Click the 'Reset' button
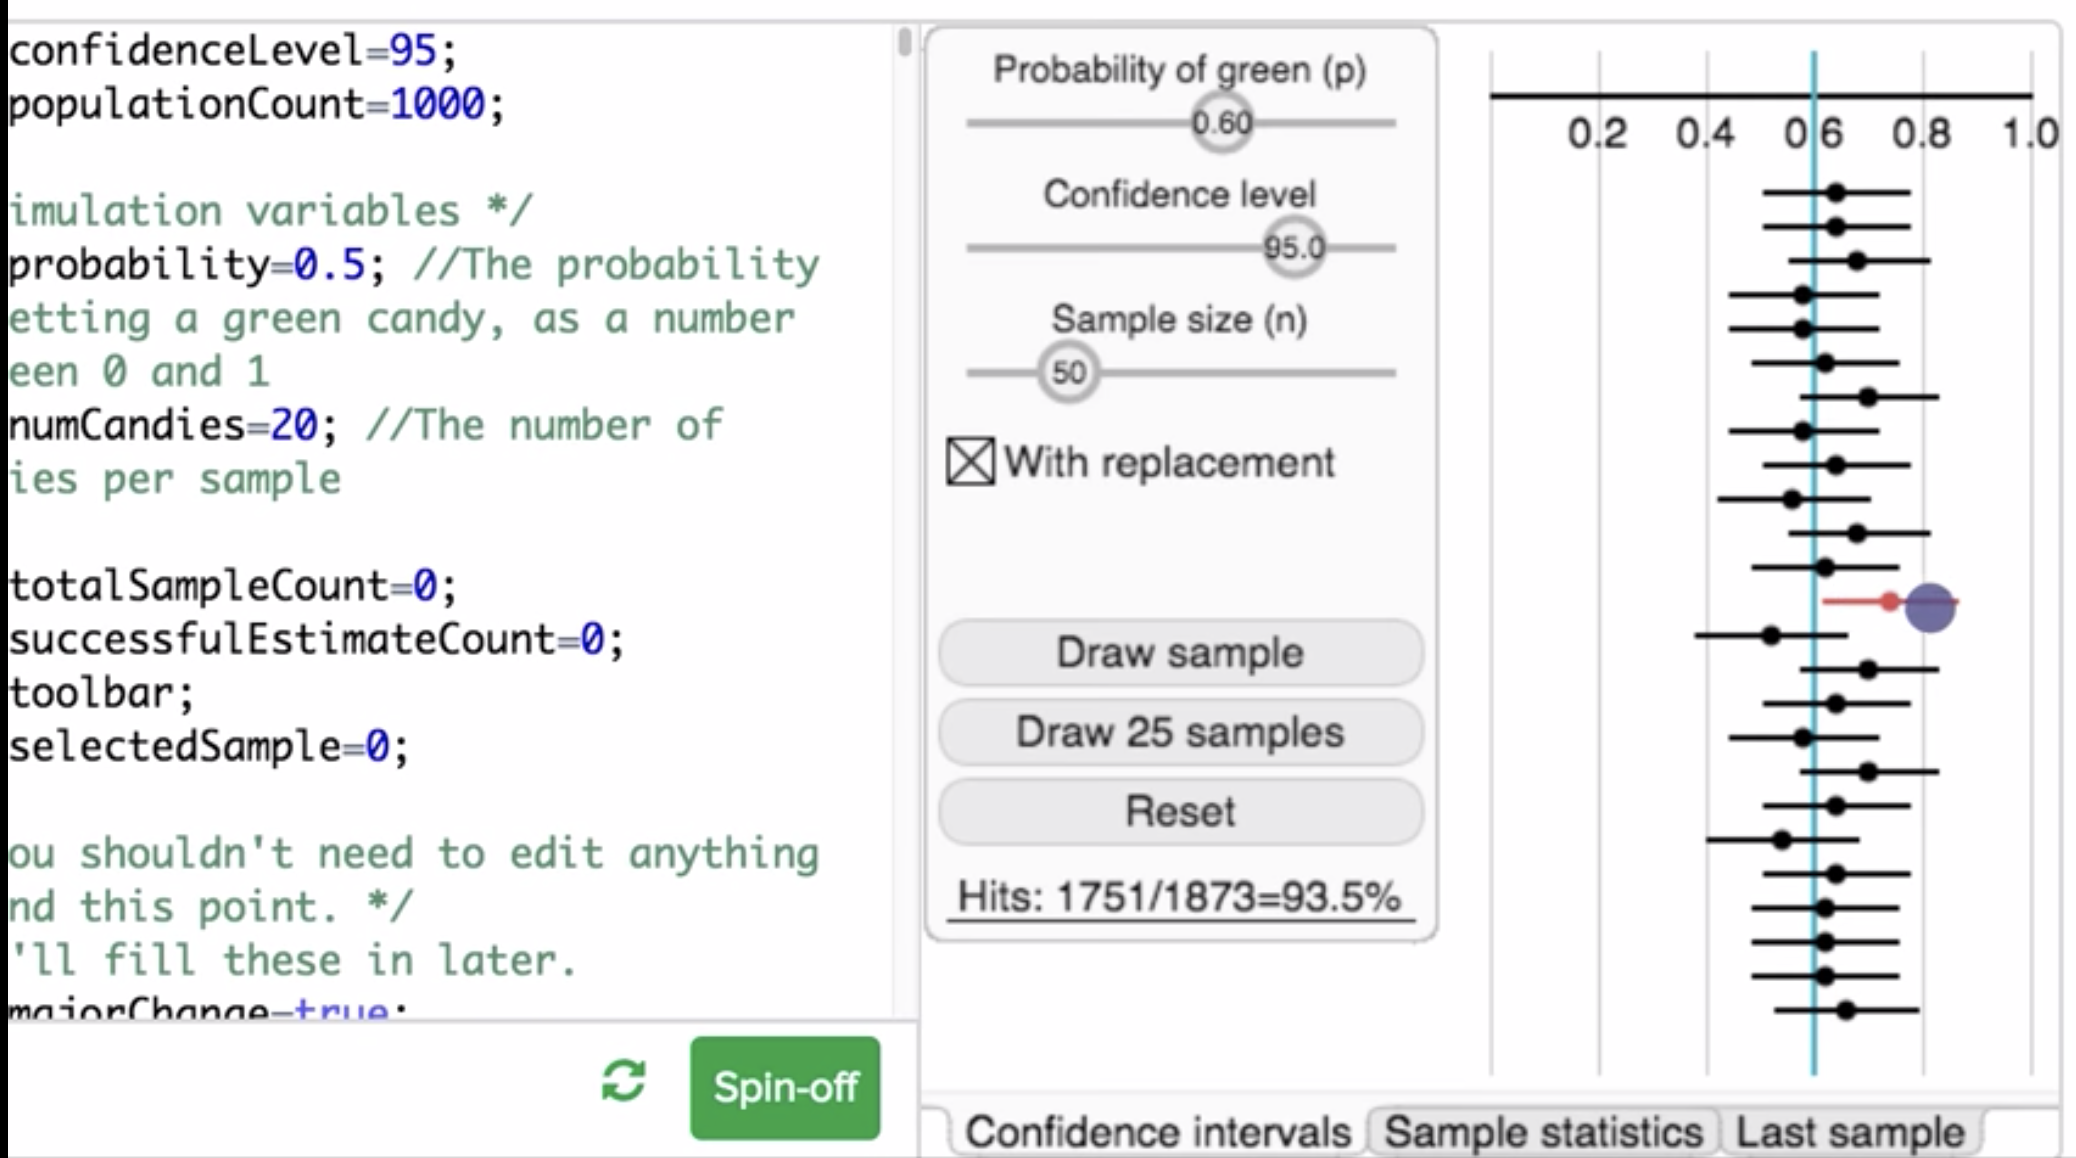Viewport: 2076px width, 1158px height. (1179, 810)
